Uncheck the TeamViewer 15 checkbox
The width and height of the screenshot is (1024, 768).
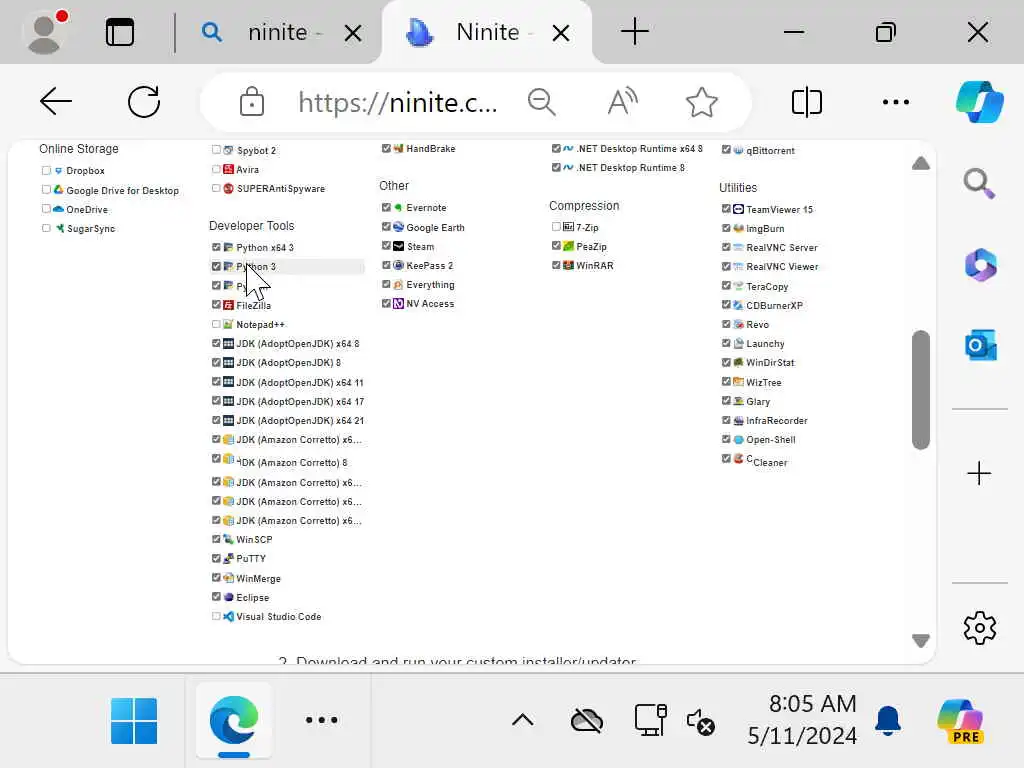(726, 208)
